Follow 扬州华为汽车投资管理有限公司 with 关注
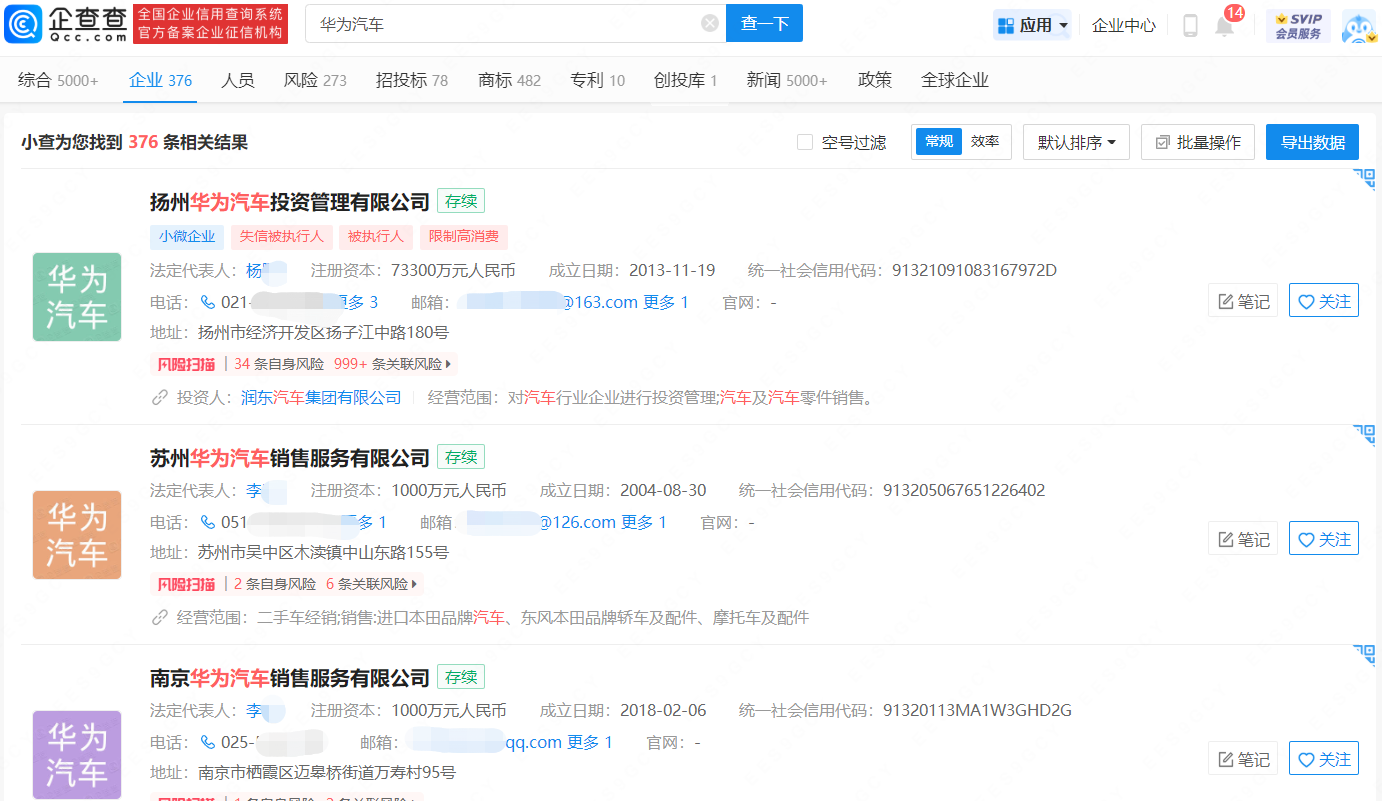1382x801 pixels. 1324,301
